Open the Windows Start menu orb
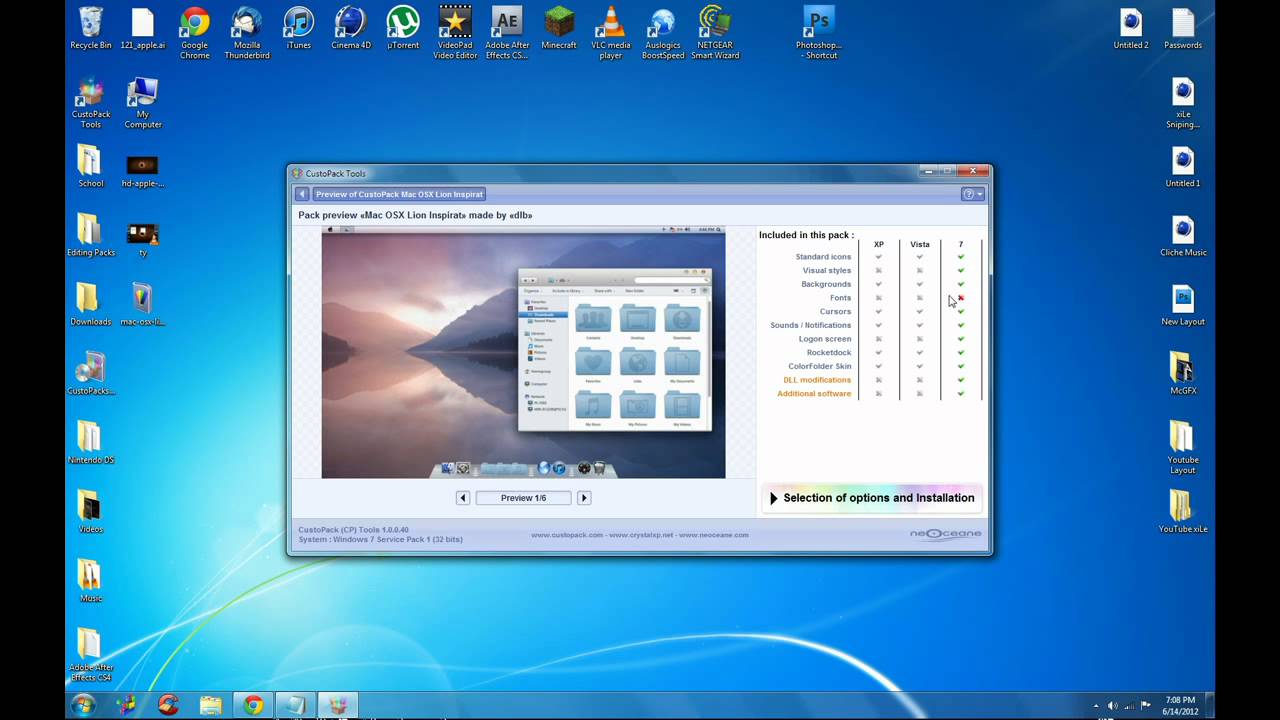1280x720 pixels. tap(83, 705)
